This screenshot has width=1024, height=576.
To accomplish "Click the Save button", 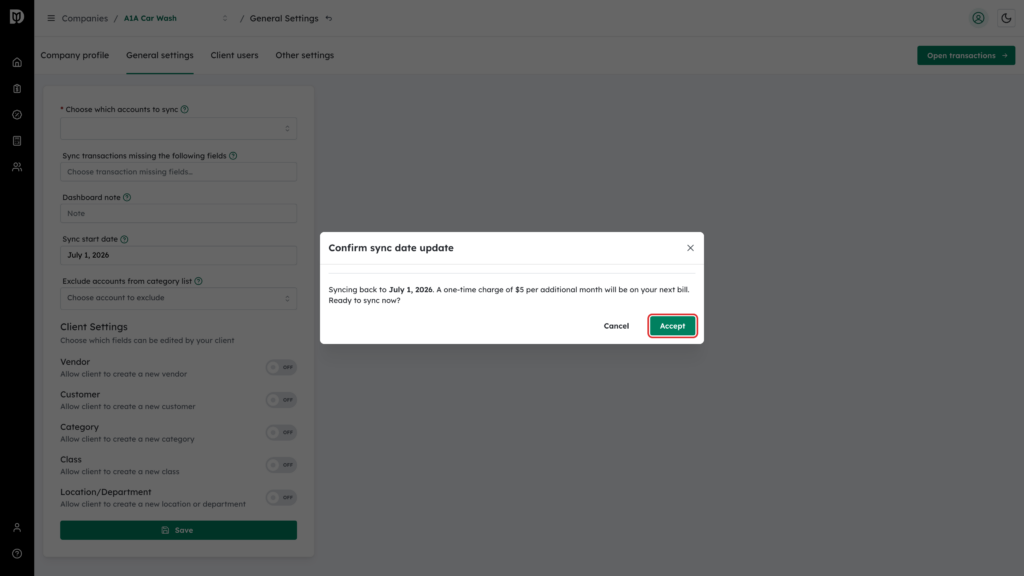I will click(x=178, y=530).
